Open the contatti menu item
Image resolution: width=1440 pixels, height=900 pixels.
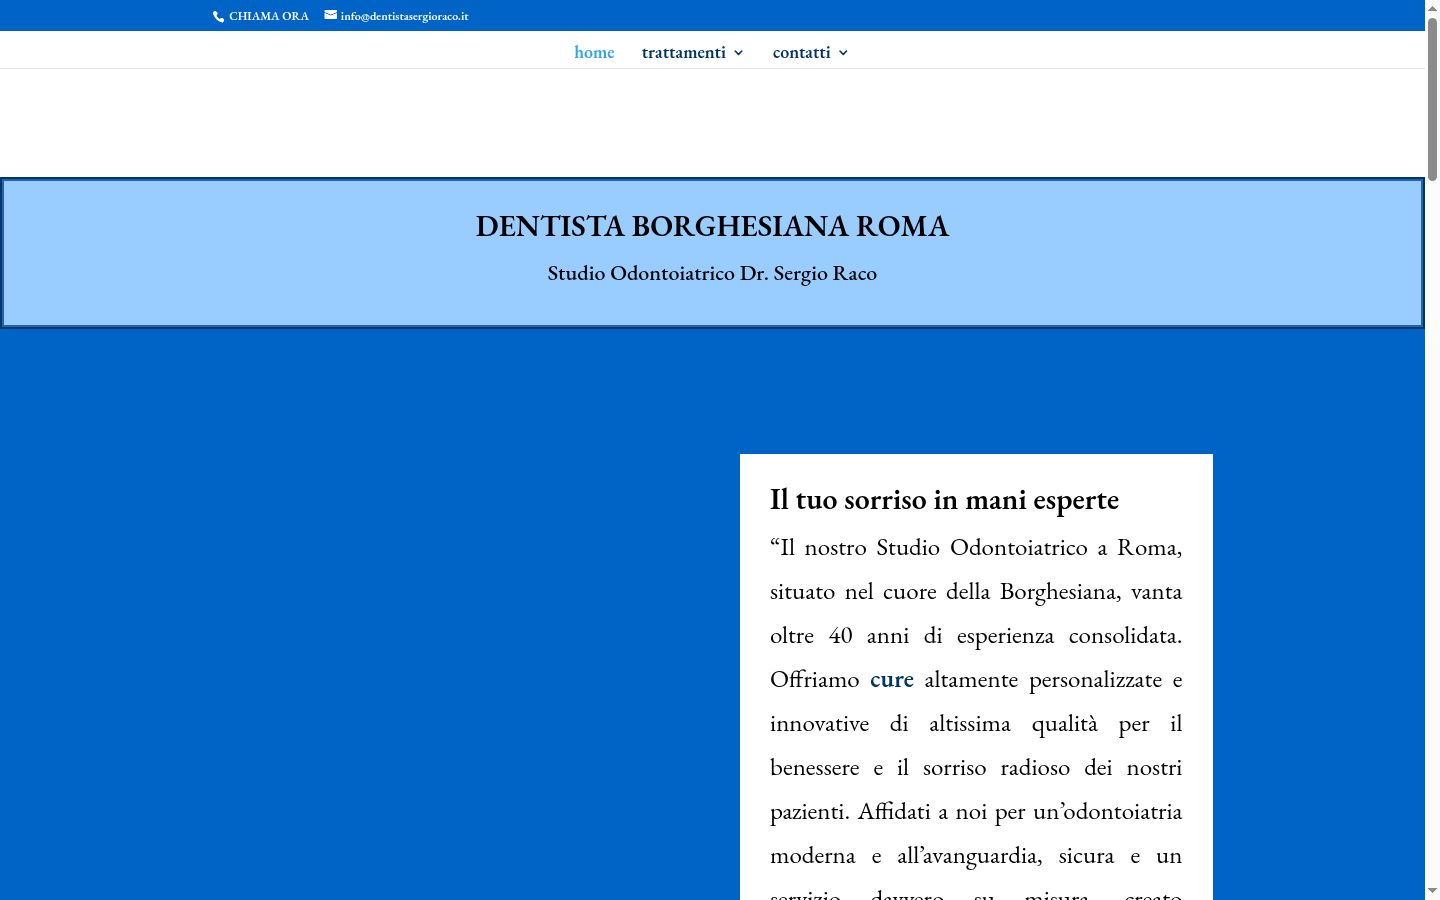[801, 52]
